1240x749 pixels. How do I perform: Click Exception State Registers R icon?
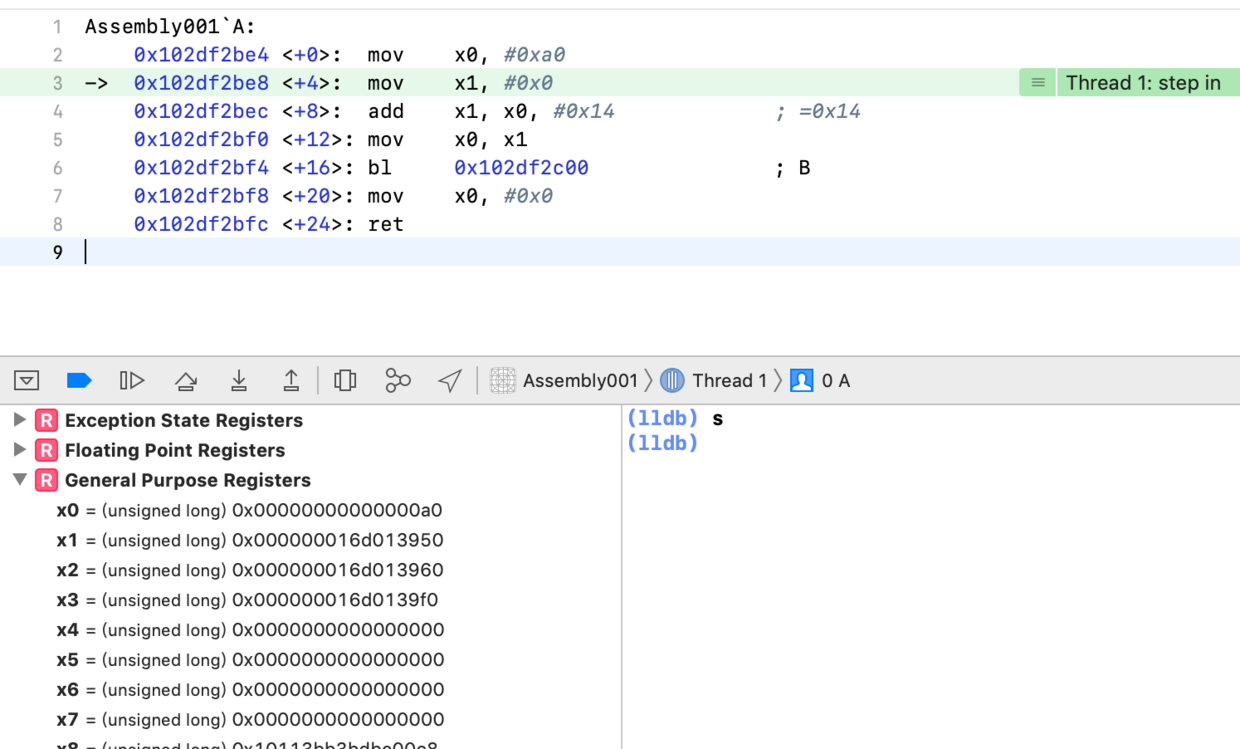46,420
